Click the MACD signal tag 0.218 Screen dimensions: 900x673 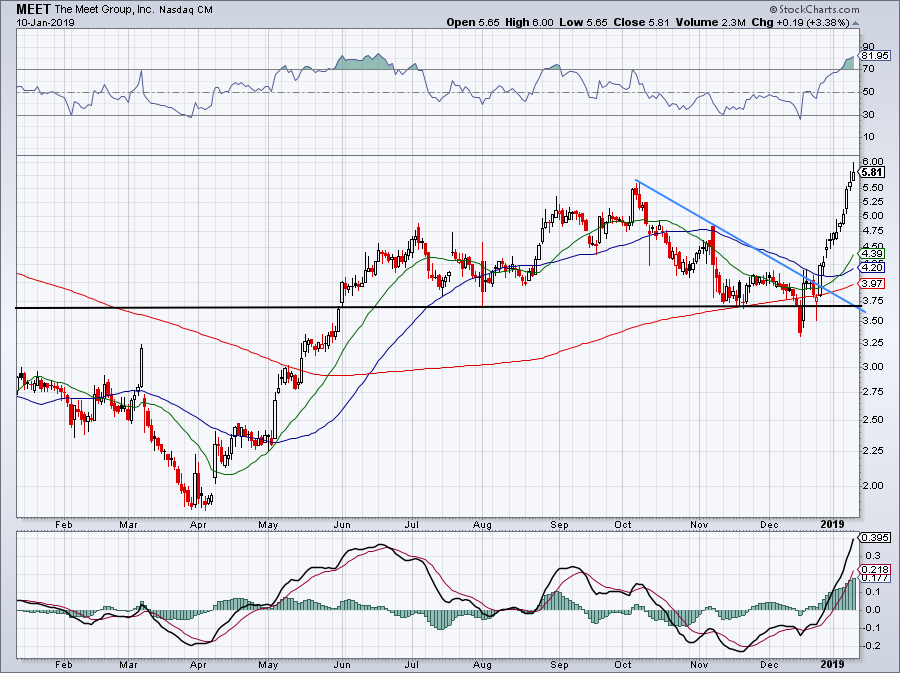point(875,570)
